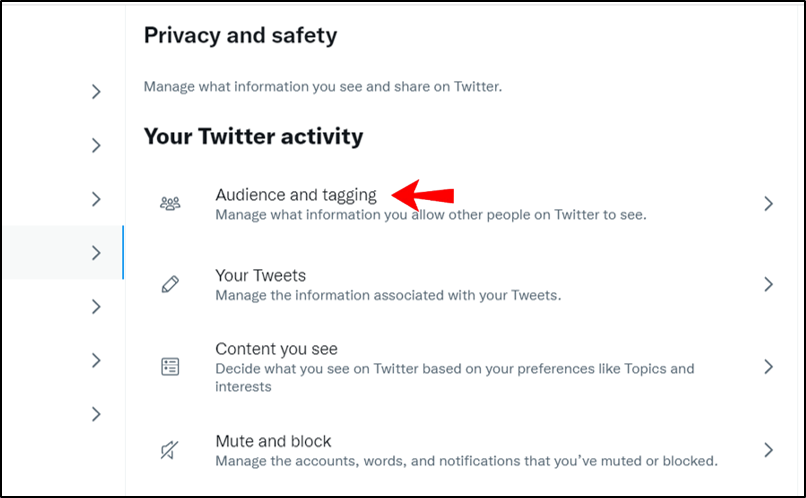Open the Your Tweets settings
This screenshot has width=806, height=498.
click(x=260, y=275)
